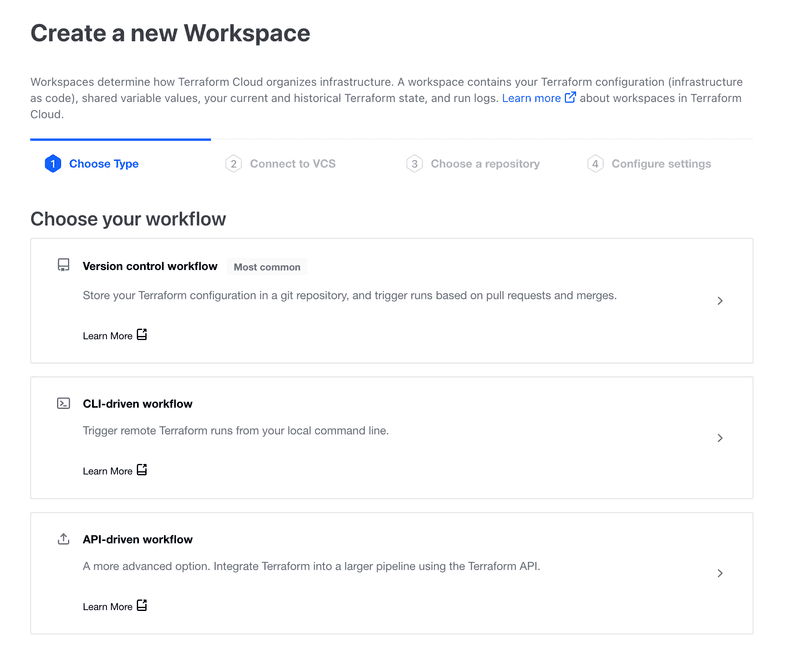Click external link icon under API-driven workflow
This screenshot has width=800, height=672.
(142, 605)
